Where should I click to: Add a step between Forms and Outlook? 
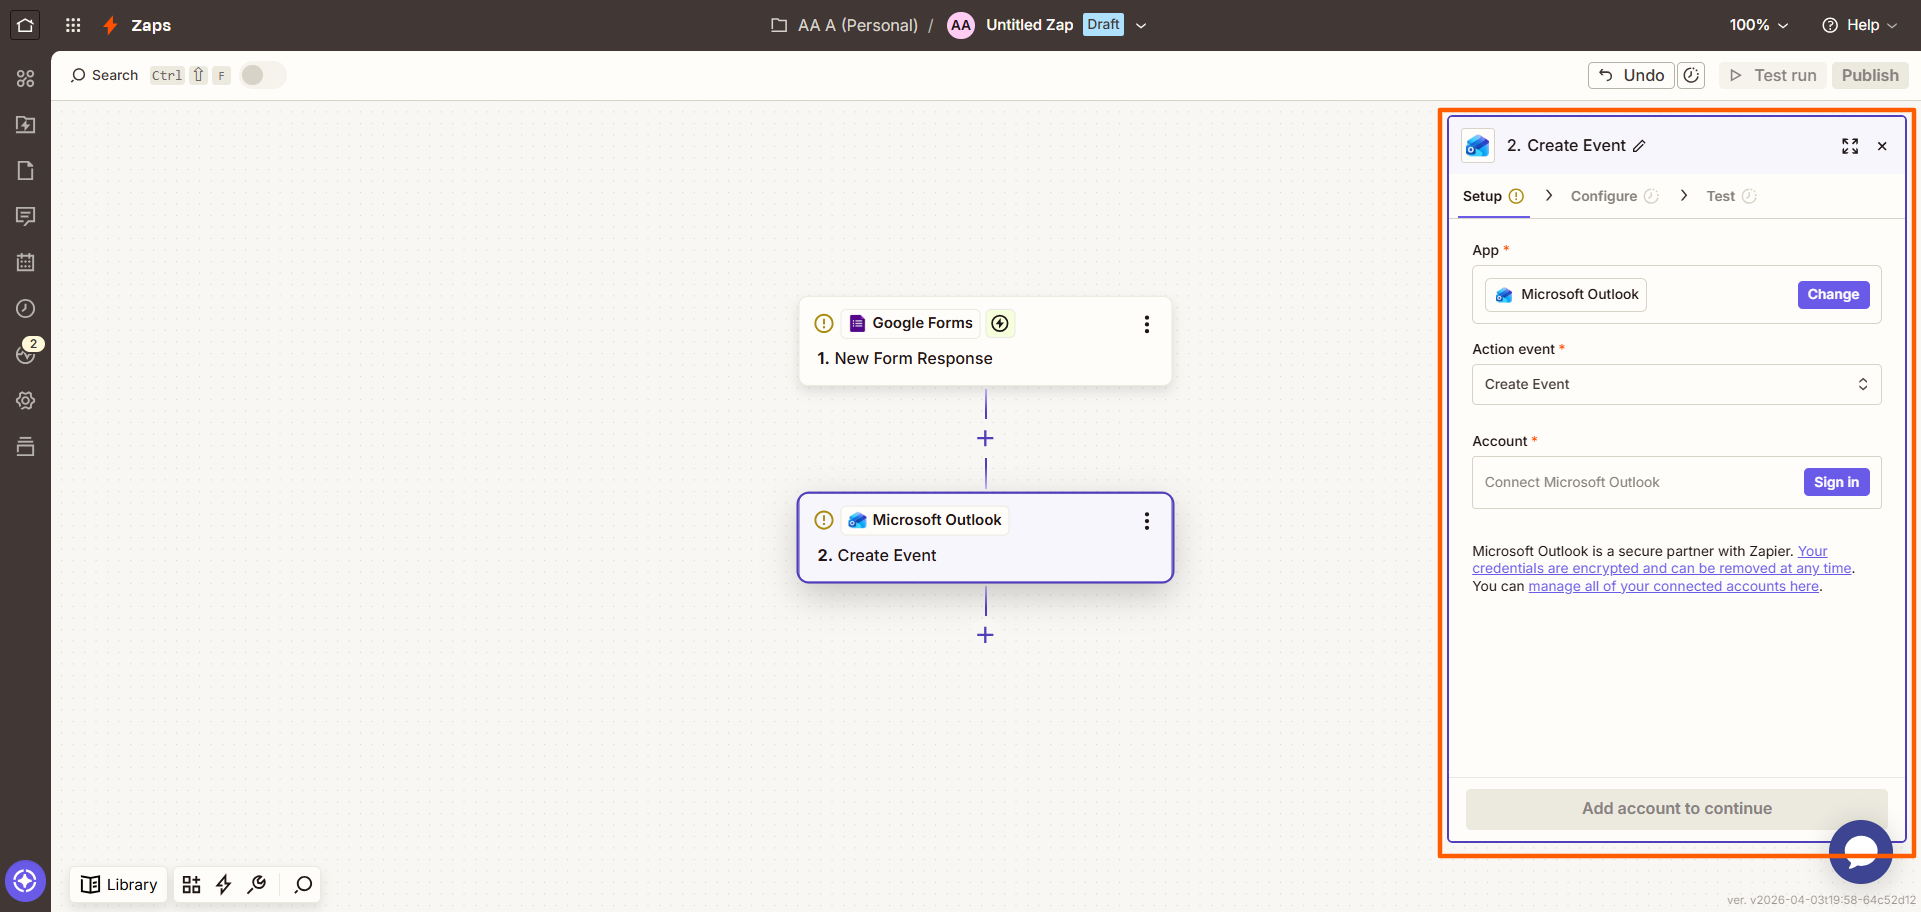click(985, 439)
